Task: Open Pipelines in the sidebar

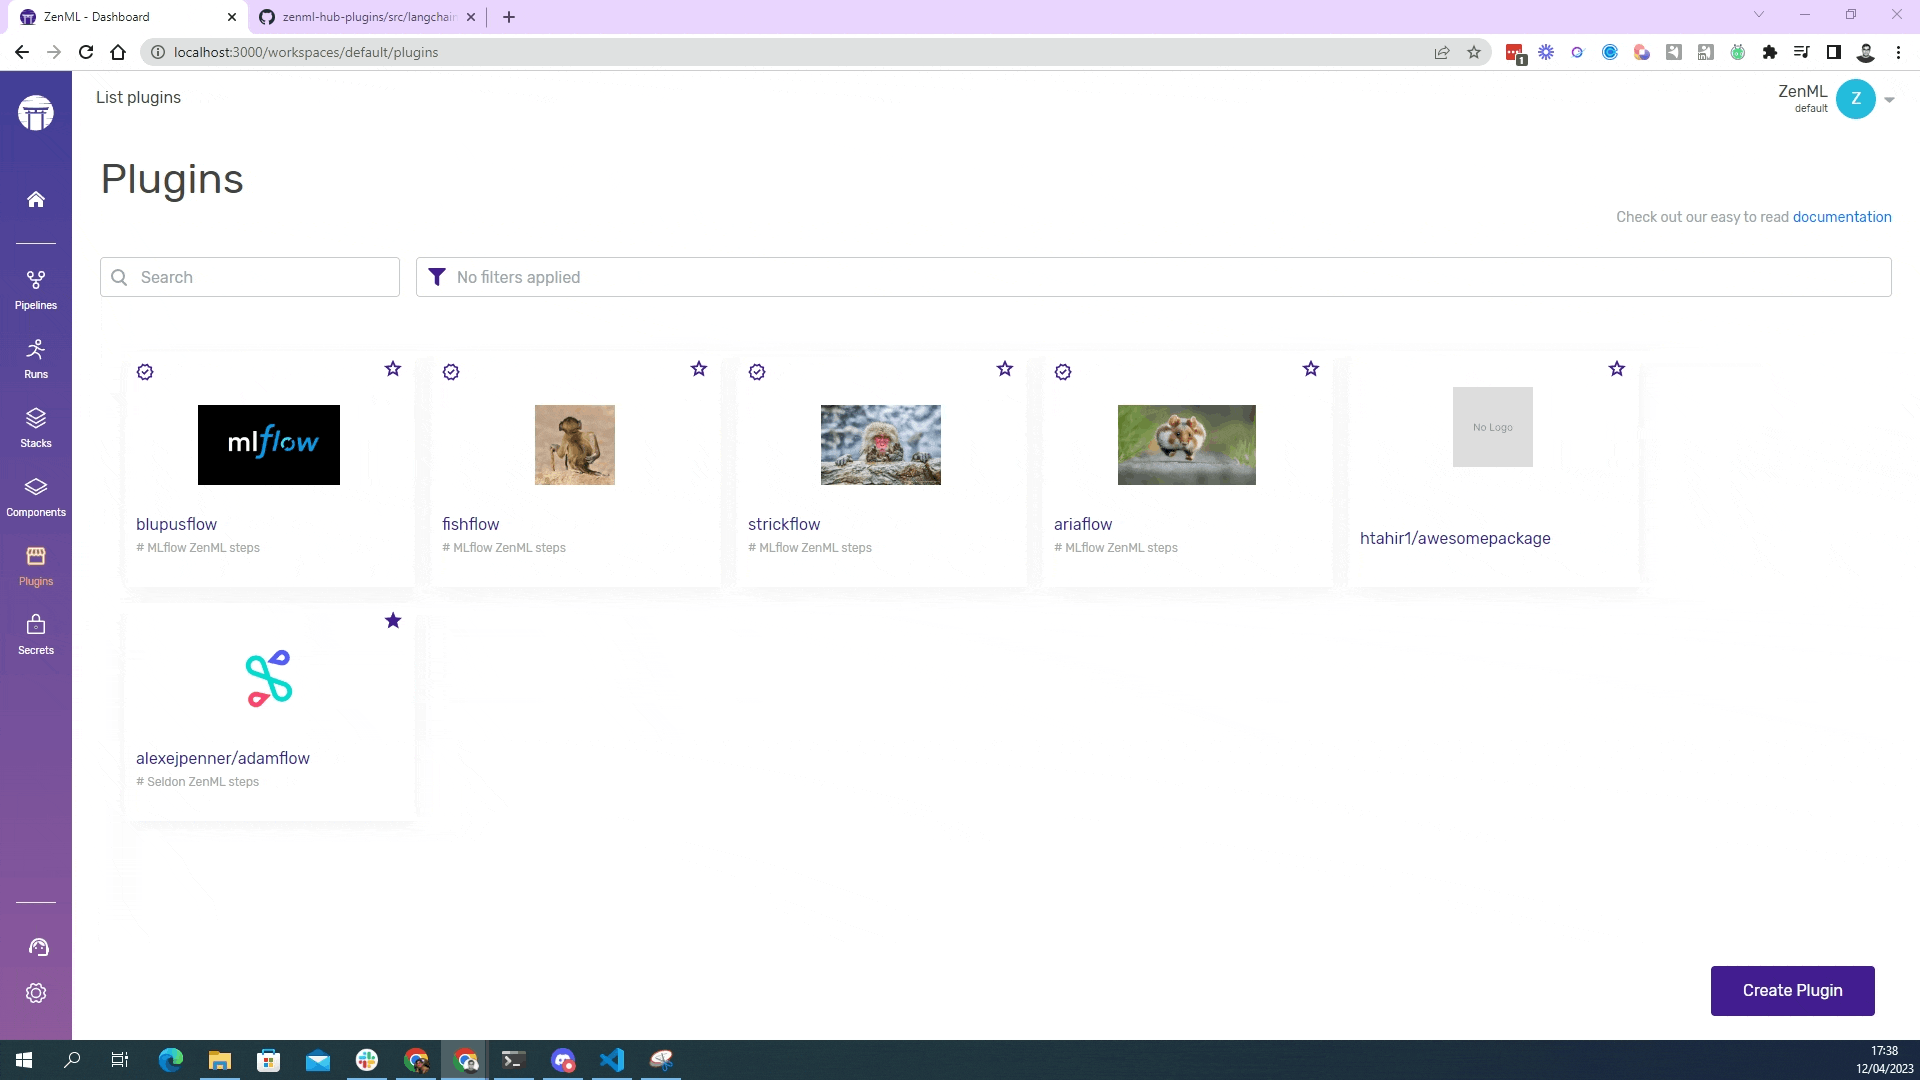Action: click(x=36, y=289)
